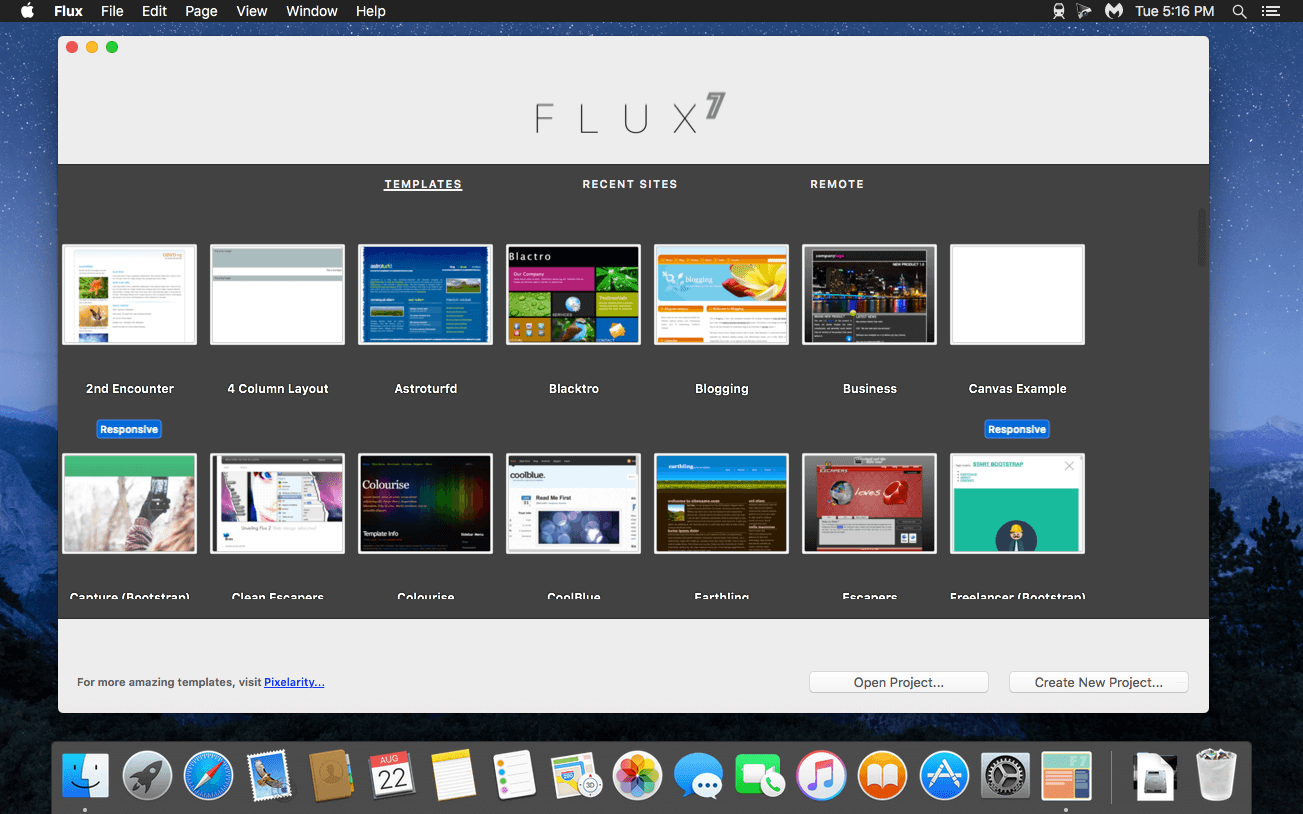Open the App Store from the Dock
The width and height of the screenshot is (1303, 814).
click(944, 776)
